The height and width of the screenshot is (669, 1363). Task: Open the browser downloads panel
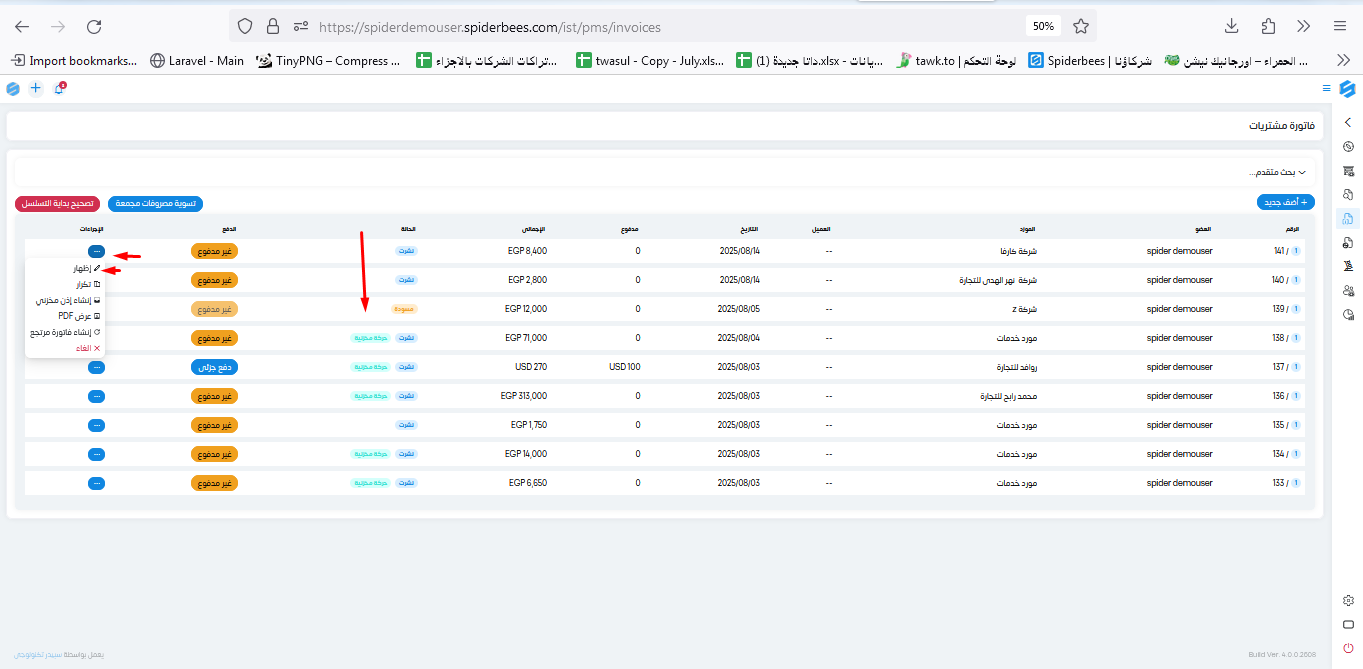pos(1232,26)
